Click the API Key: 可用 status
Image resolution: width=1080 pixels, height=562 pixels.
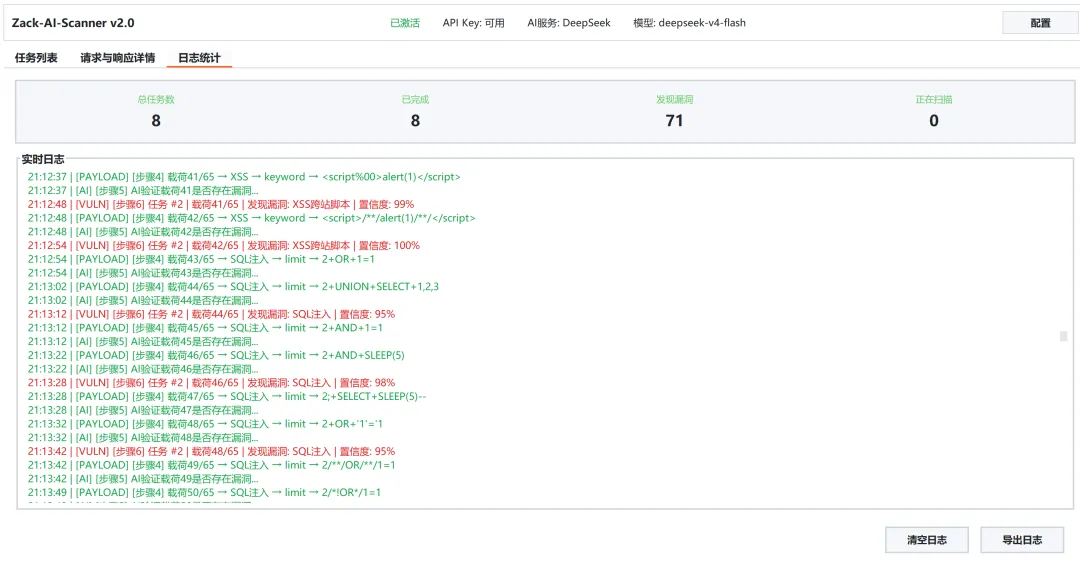tap(473, 23)
